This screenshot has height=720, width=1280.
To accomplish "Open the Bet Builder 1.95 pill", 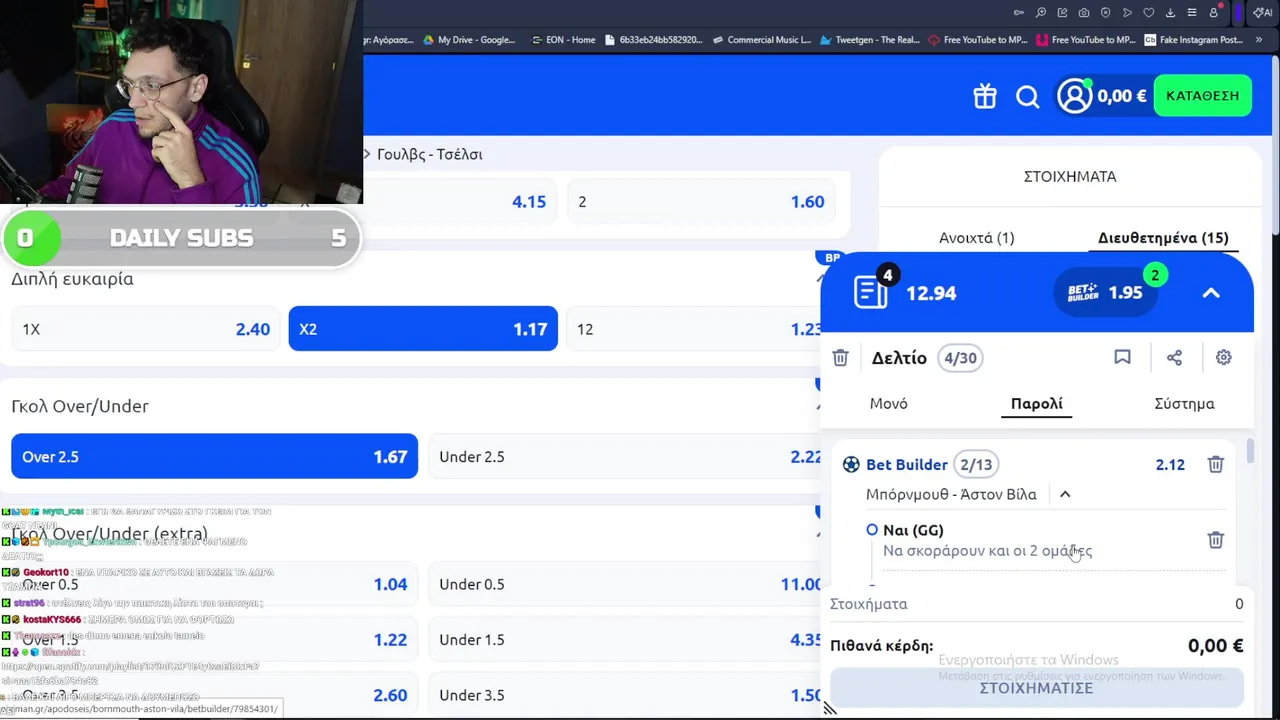I will pos(1105,293).
